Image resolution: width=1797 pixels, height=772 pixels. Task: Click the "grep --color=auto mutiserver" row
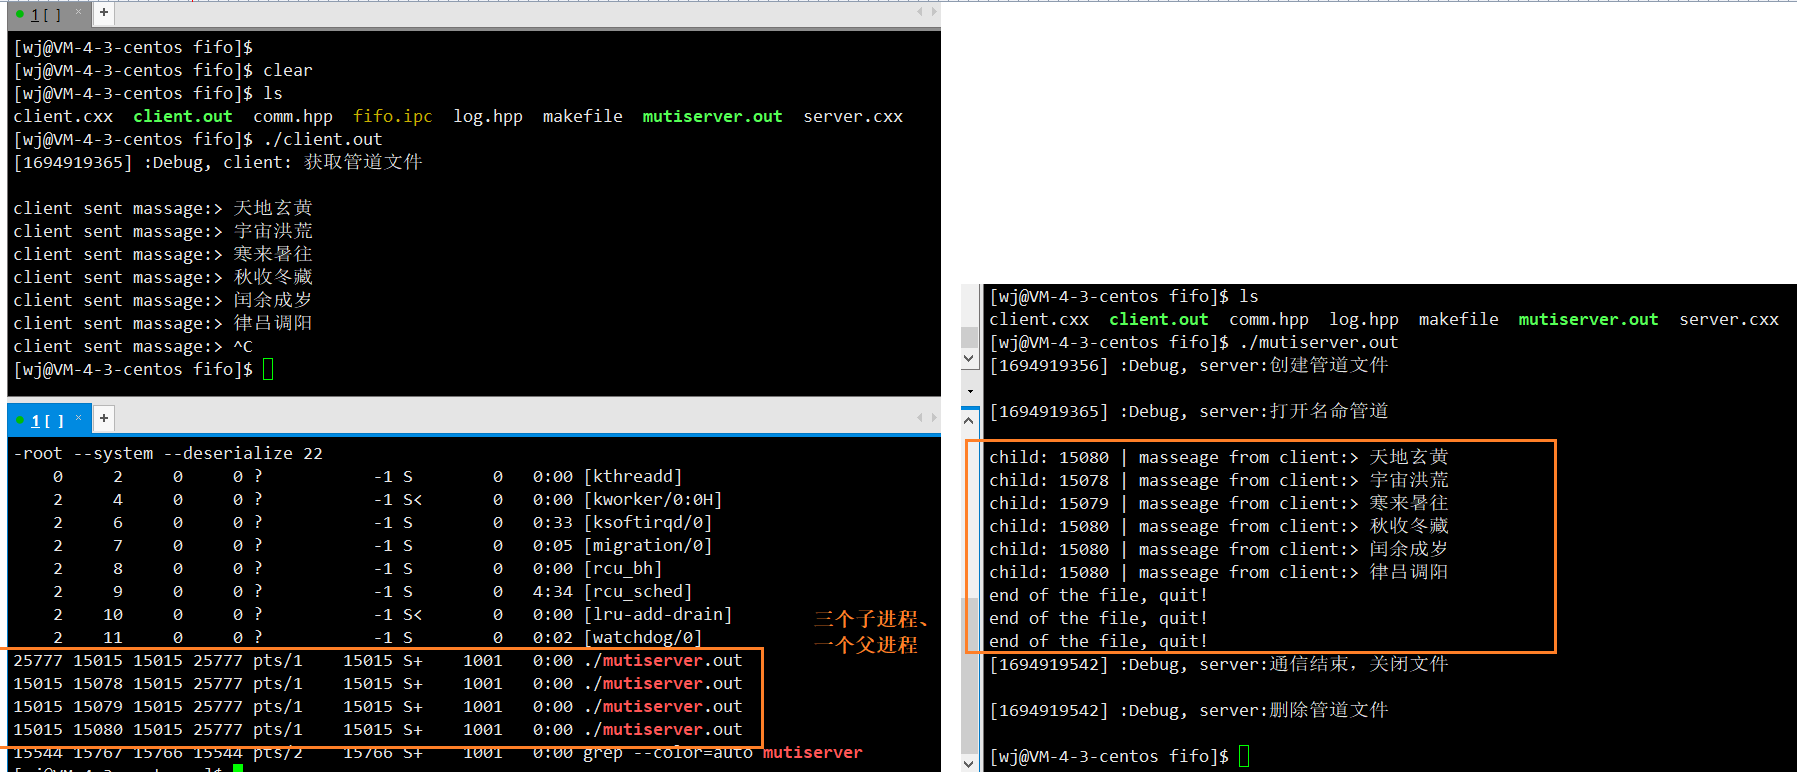click(x=438, y=752)
